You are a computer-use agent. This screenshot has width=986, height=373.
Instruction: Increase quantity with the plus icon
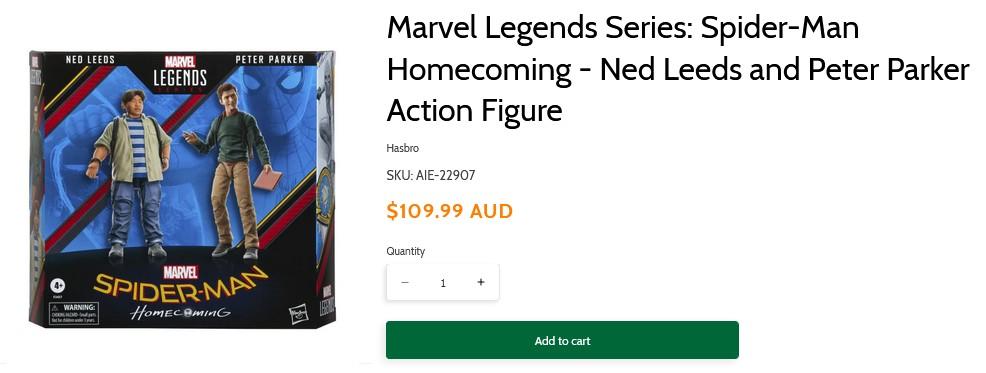[x=480, y=282]
